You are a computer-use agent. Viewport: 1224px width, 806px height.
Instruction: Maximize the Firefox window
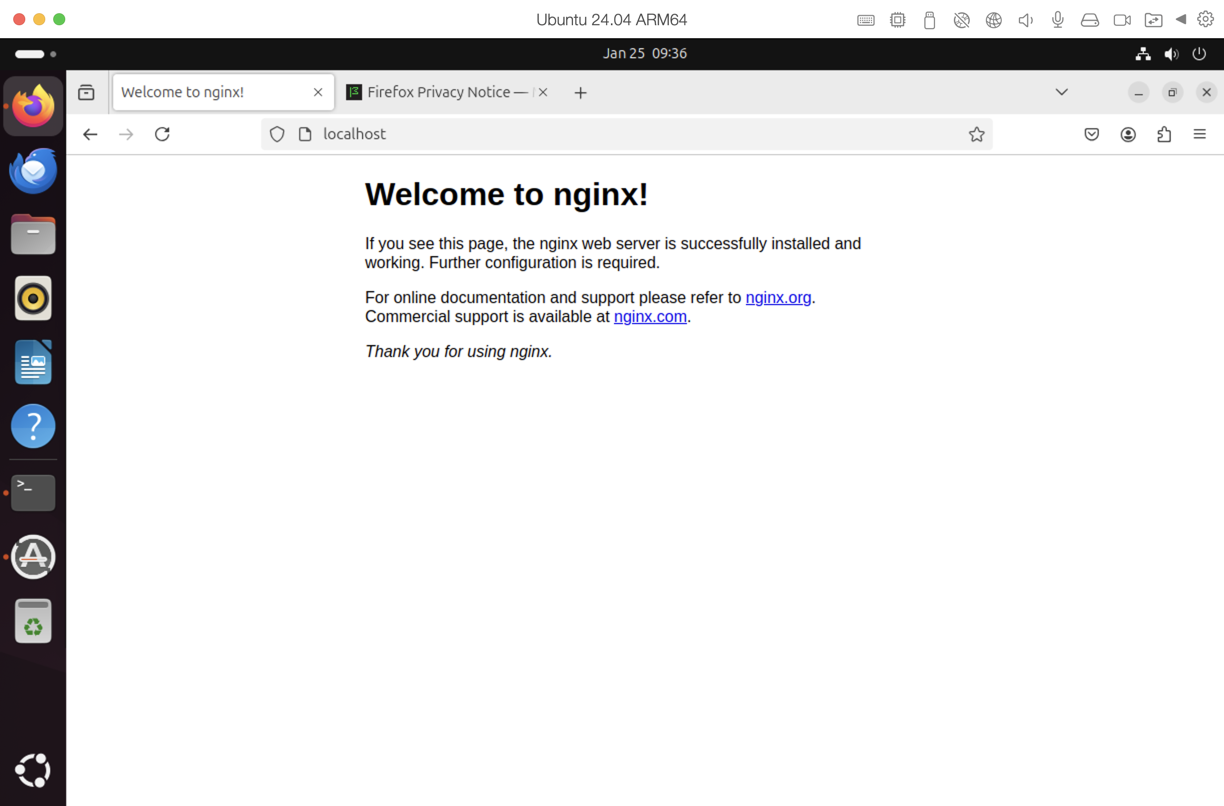(1172, 92)
